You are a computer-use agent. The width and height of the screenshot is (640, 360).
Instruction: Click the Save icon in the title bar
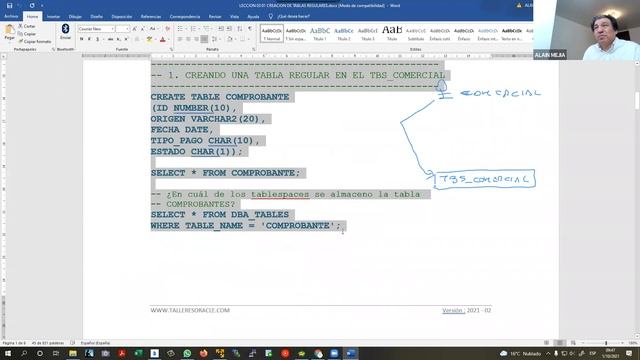(x=9, y=6)
